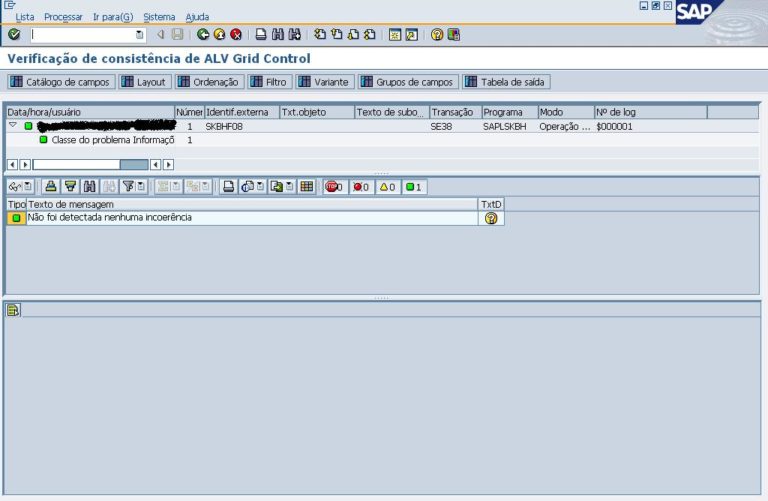Click the green Enter checkmark icon
This screenshot has width=768, height=501.
click(13, 34)
